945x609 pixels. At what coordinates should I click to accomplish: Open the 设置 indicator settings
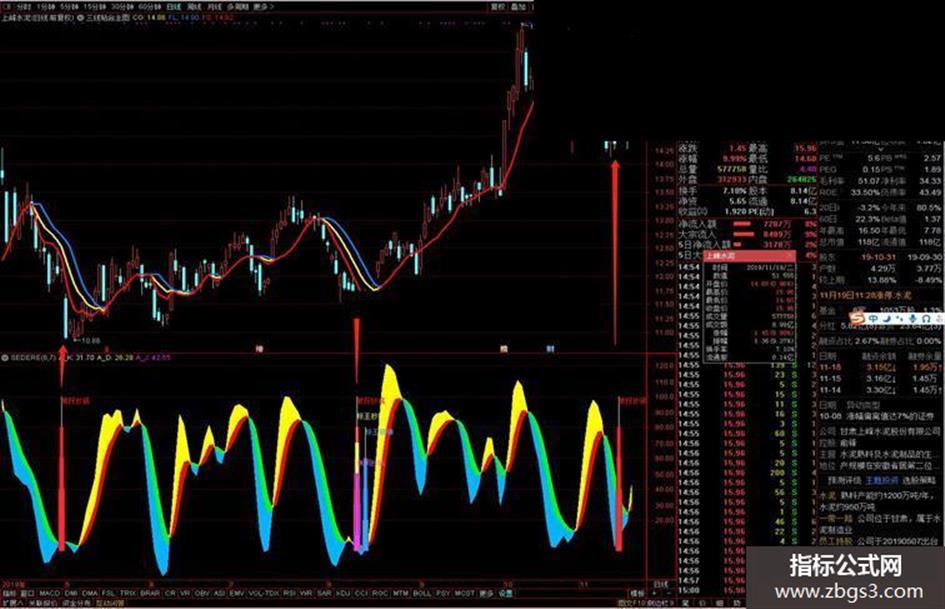[x=505, y=593]
